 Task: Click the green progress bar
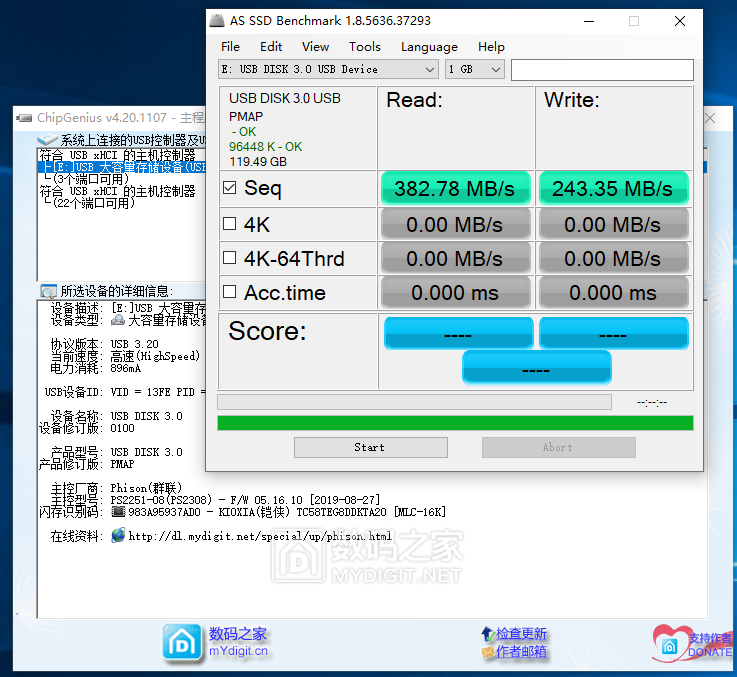(455, 423)
